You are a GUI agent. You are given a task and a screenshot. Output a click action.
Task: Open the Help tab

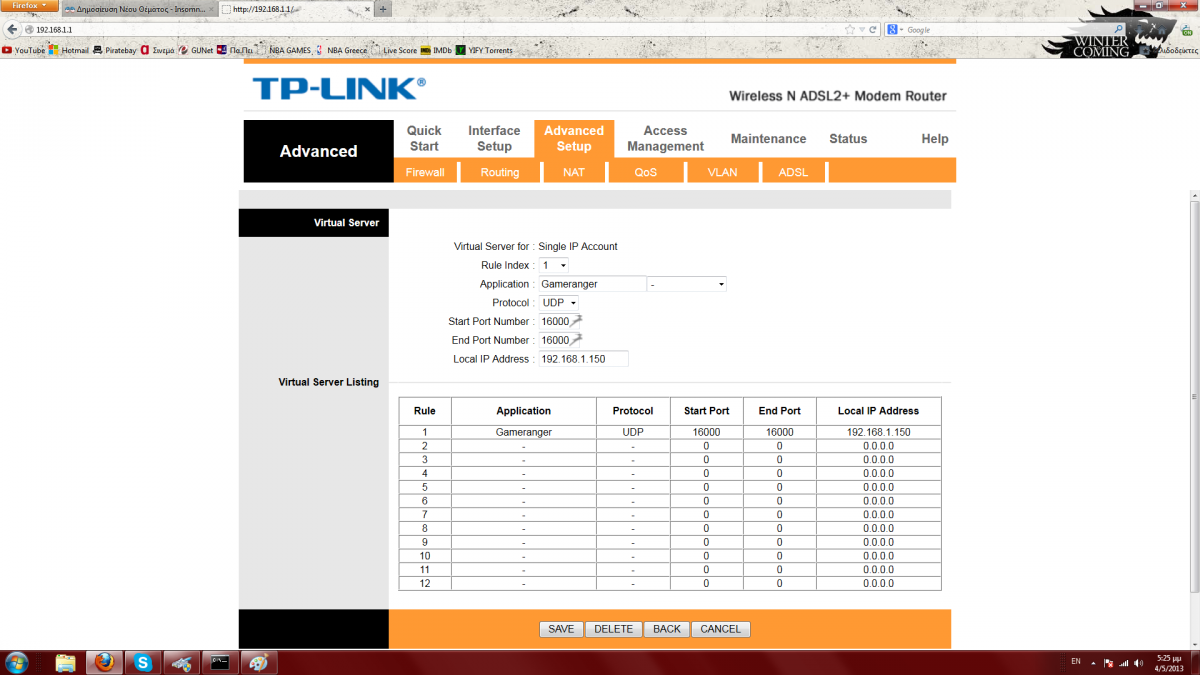(935, 139)
